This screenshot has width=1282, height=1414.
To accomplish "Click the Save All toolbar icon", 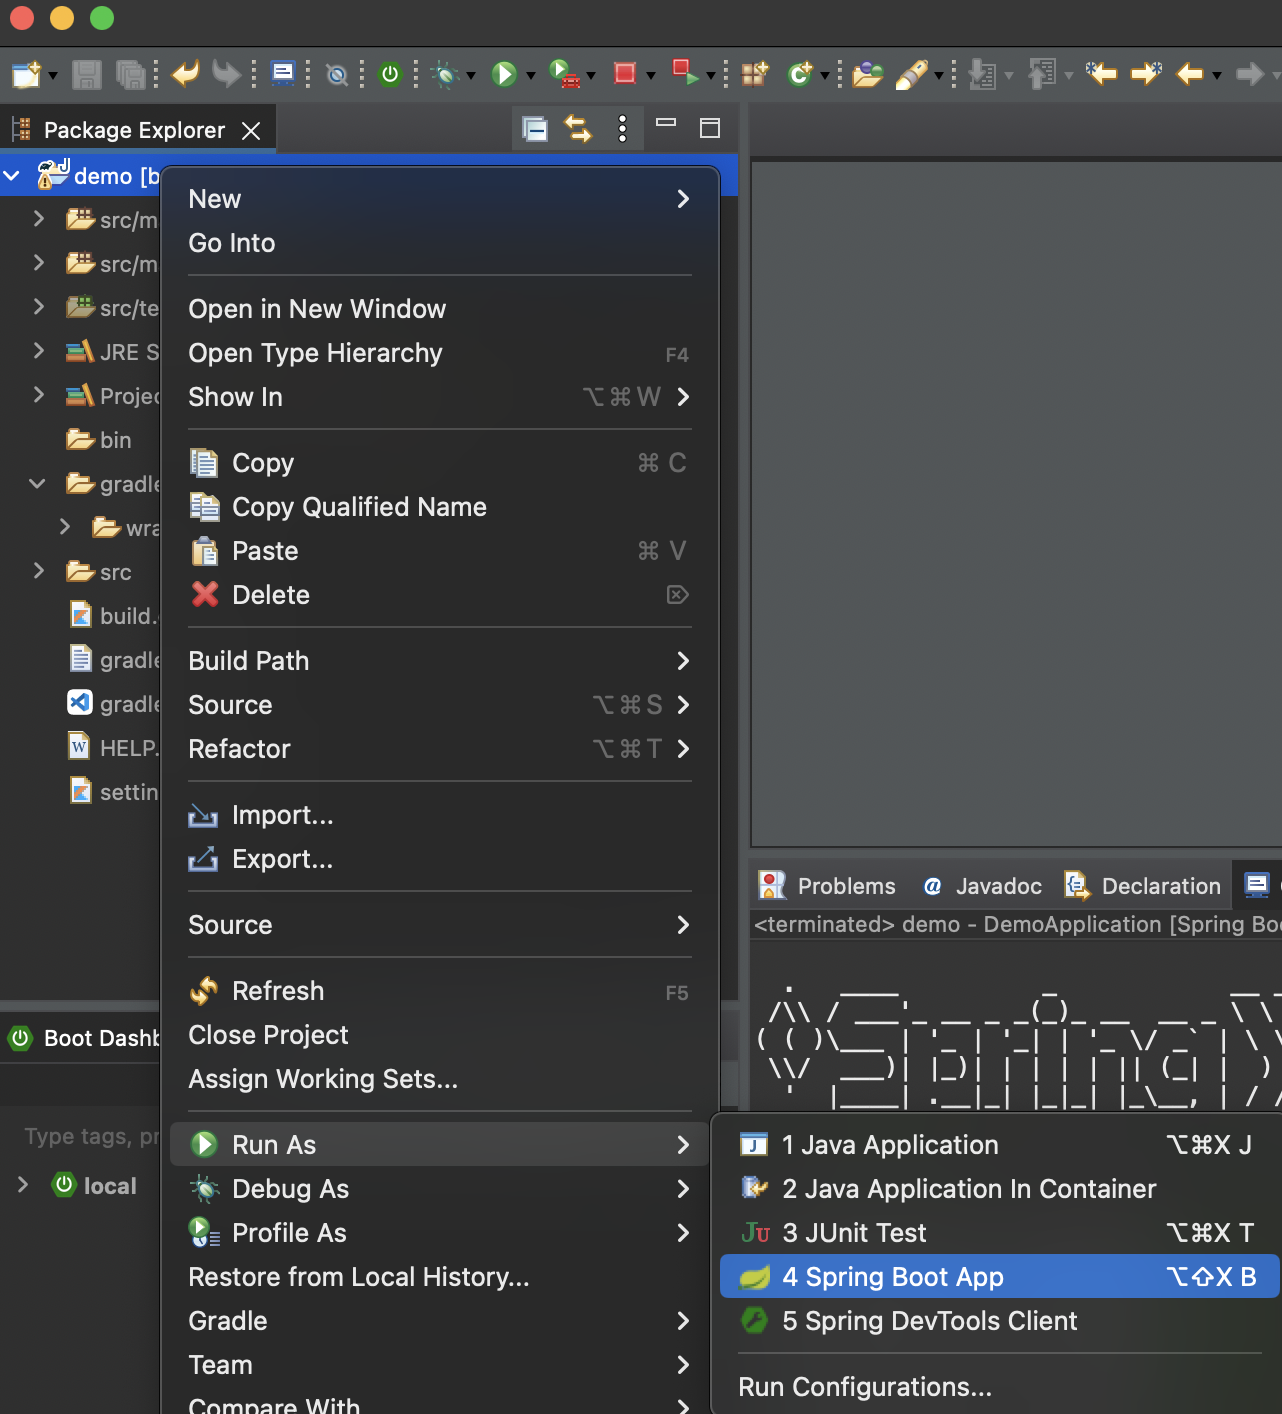I will tap(130, 74).
